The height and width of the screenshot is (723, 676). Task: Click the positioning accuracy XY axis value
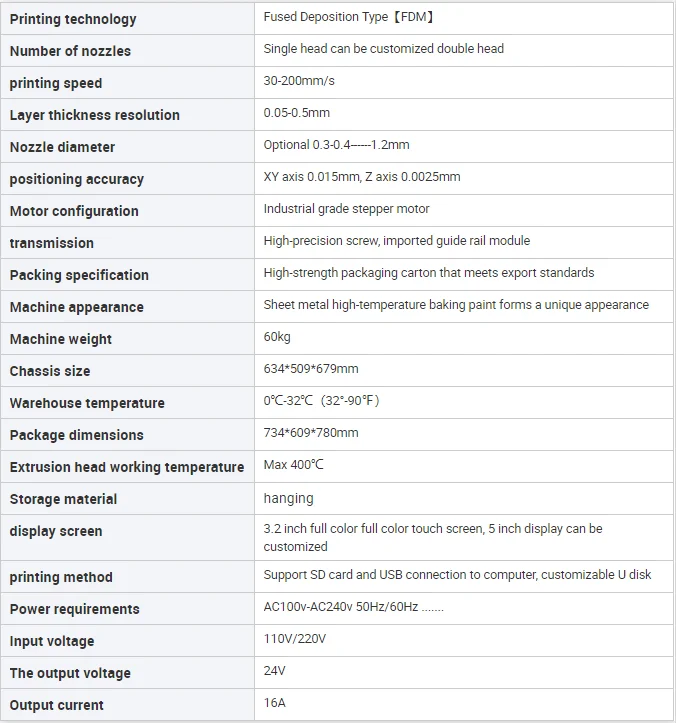click(x=362, y=177)
